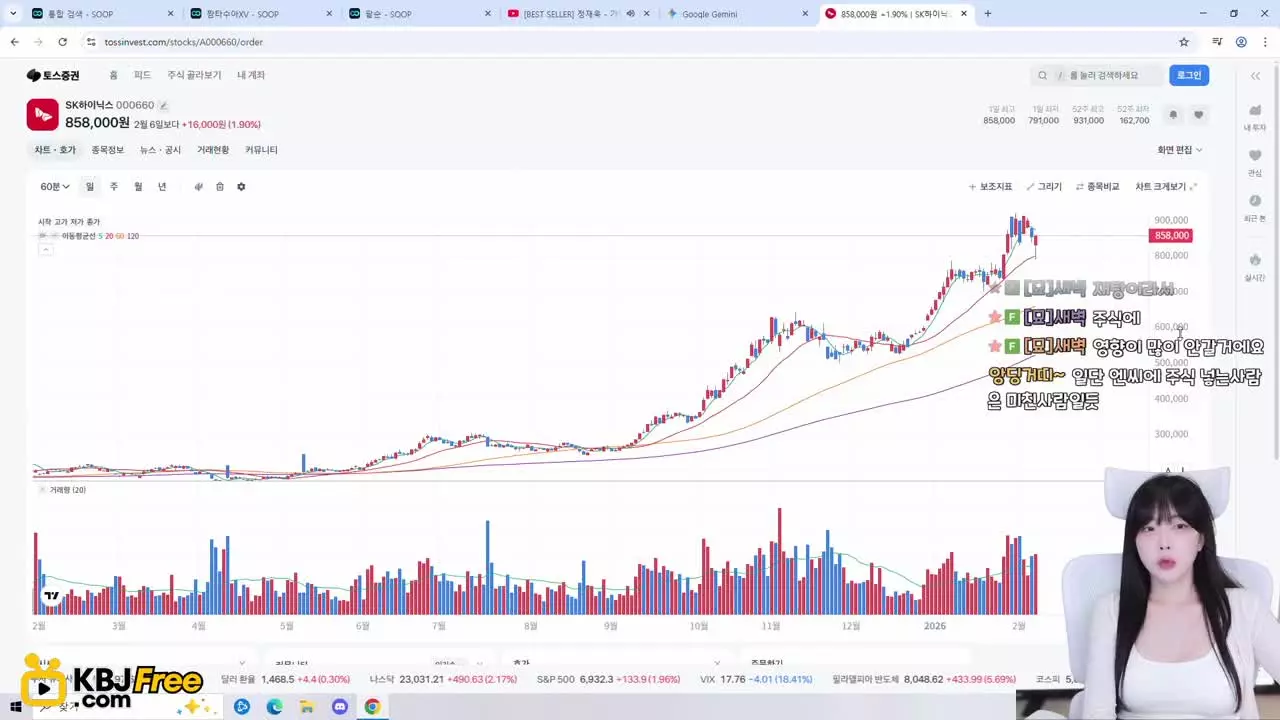
Task: Click the edit pencil beside 000660
Action: point(164,106)
